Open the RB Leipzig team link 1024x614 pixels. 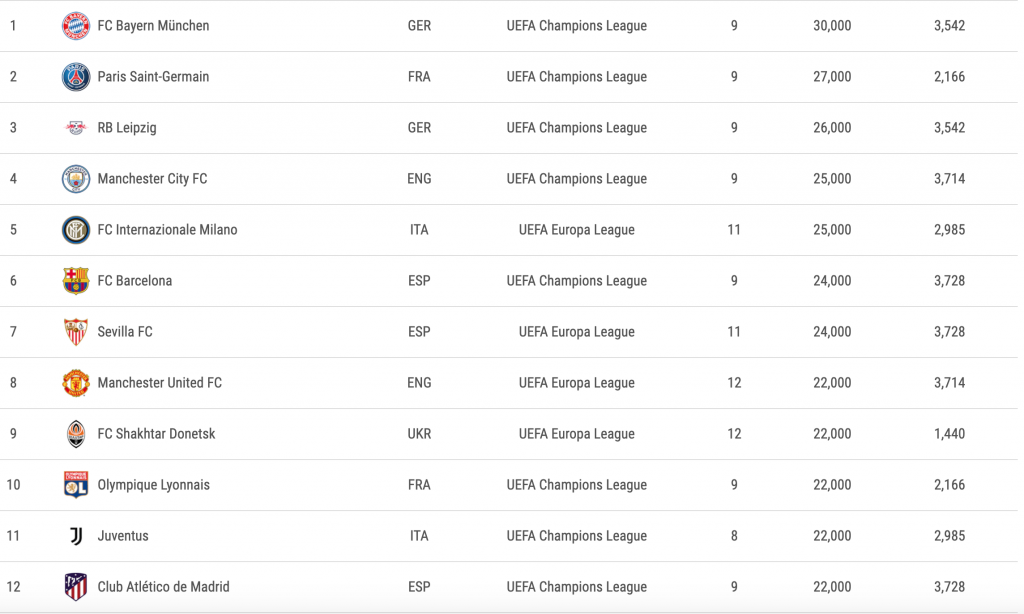[x=127, y=128]
